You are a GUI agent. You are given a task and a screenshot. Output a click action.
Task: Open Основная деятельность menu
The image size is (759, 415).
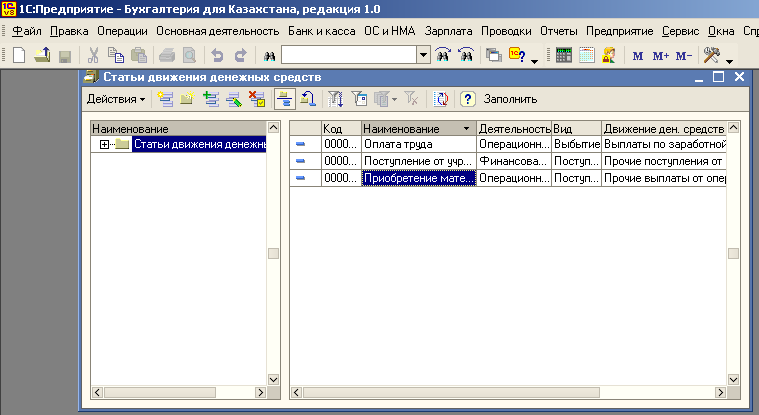[x=218, y=31]
